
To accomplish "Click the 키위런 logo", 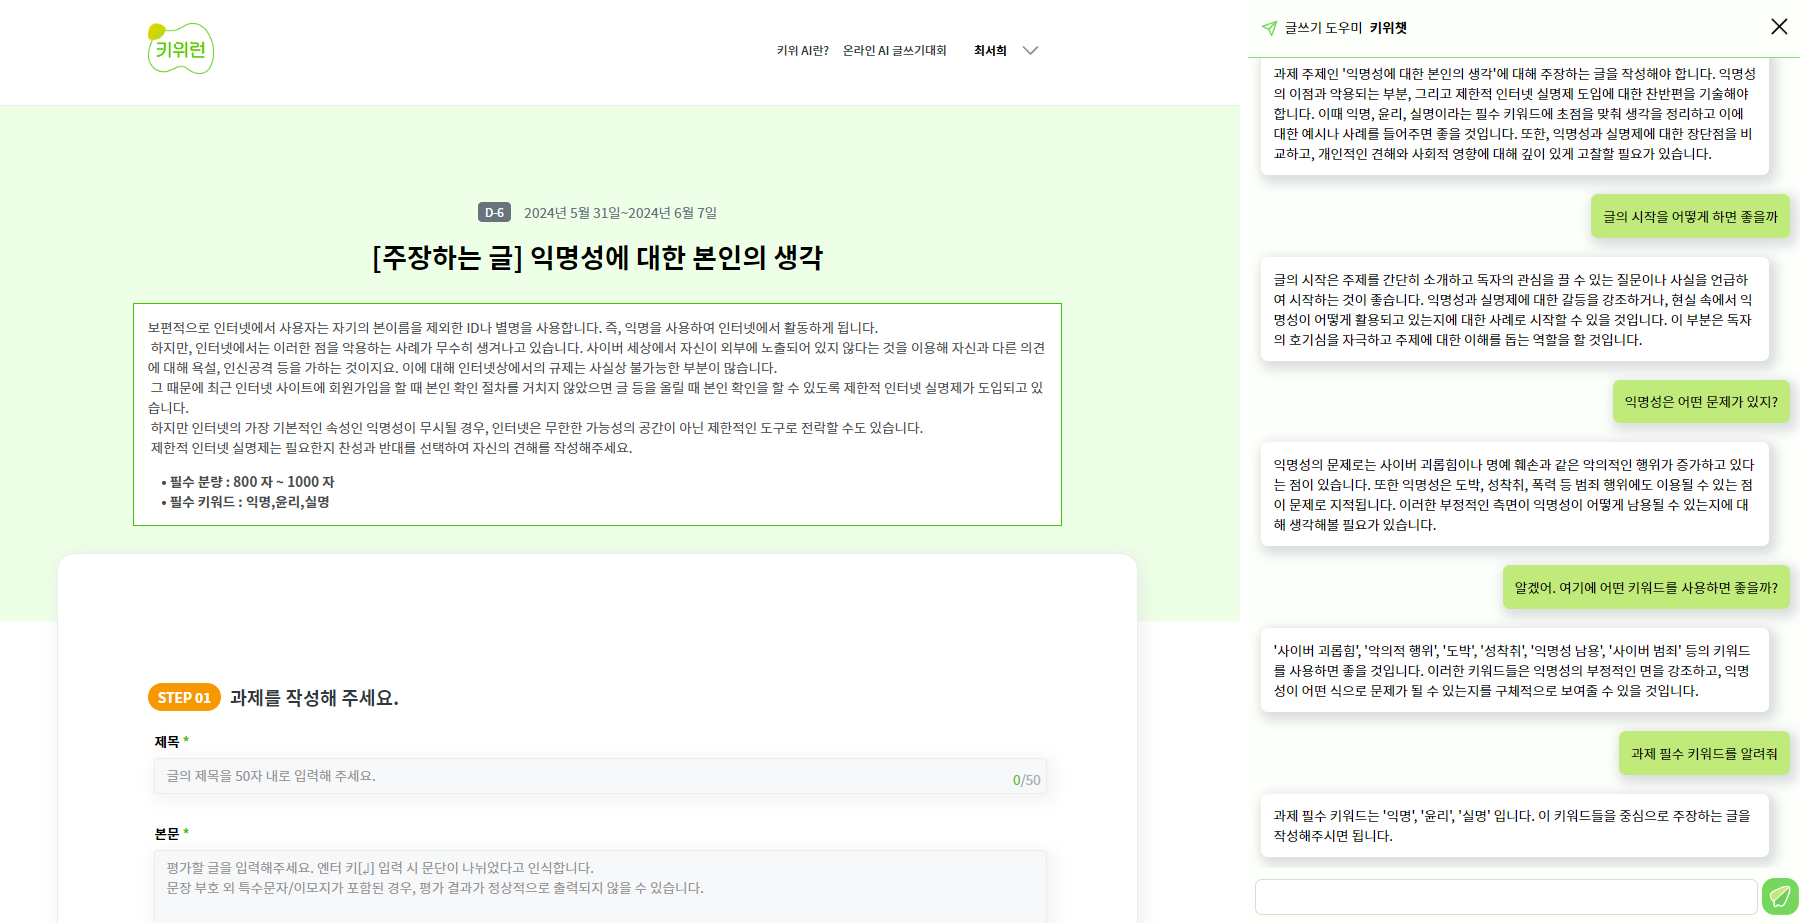I will [x=181, y=49].
